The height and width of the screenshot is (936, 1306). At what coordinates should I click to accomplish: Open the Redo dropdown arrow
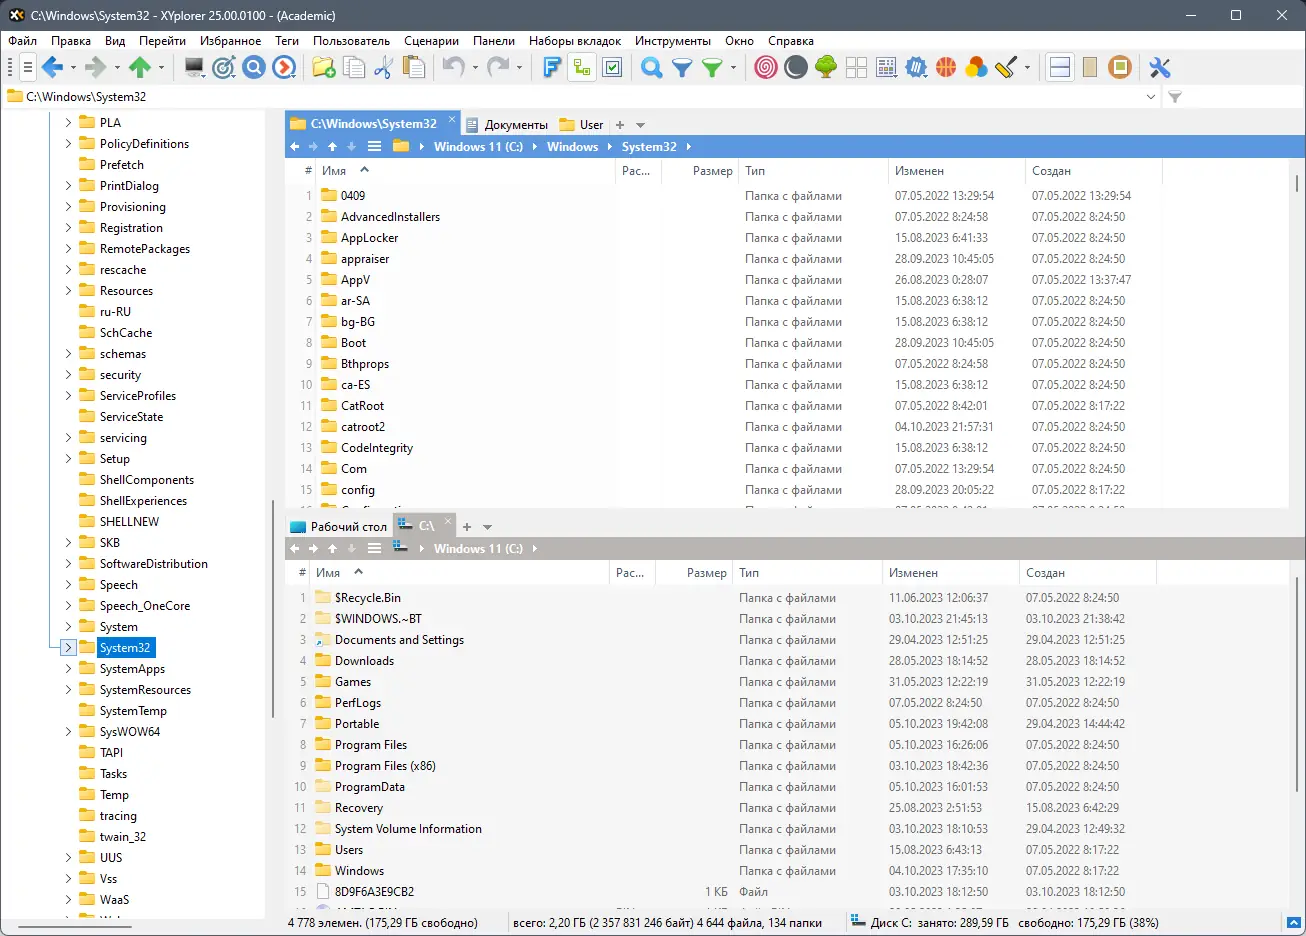(517, 67)
